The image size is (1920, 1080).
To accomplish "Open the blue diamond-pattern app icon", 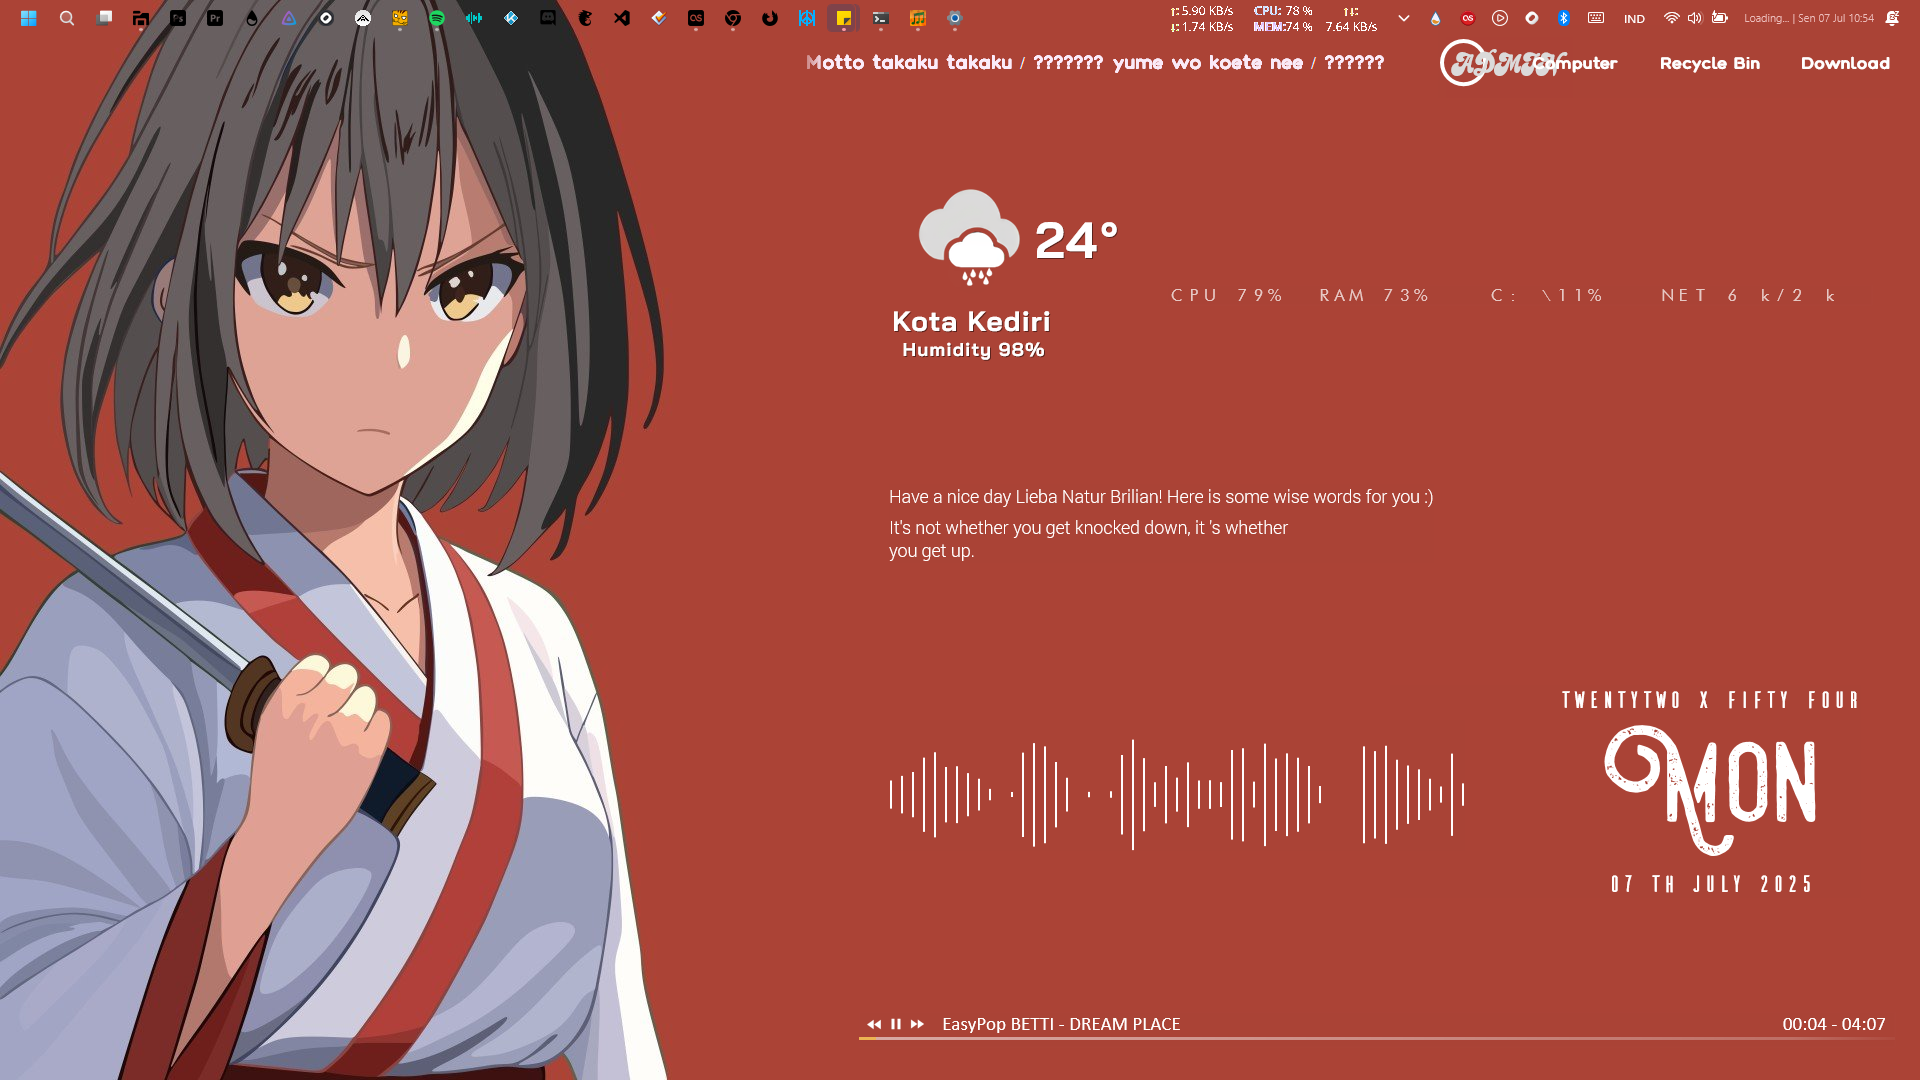I will [807, 18].
